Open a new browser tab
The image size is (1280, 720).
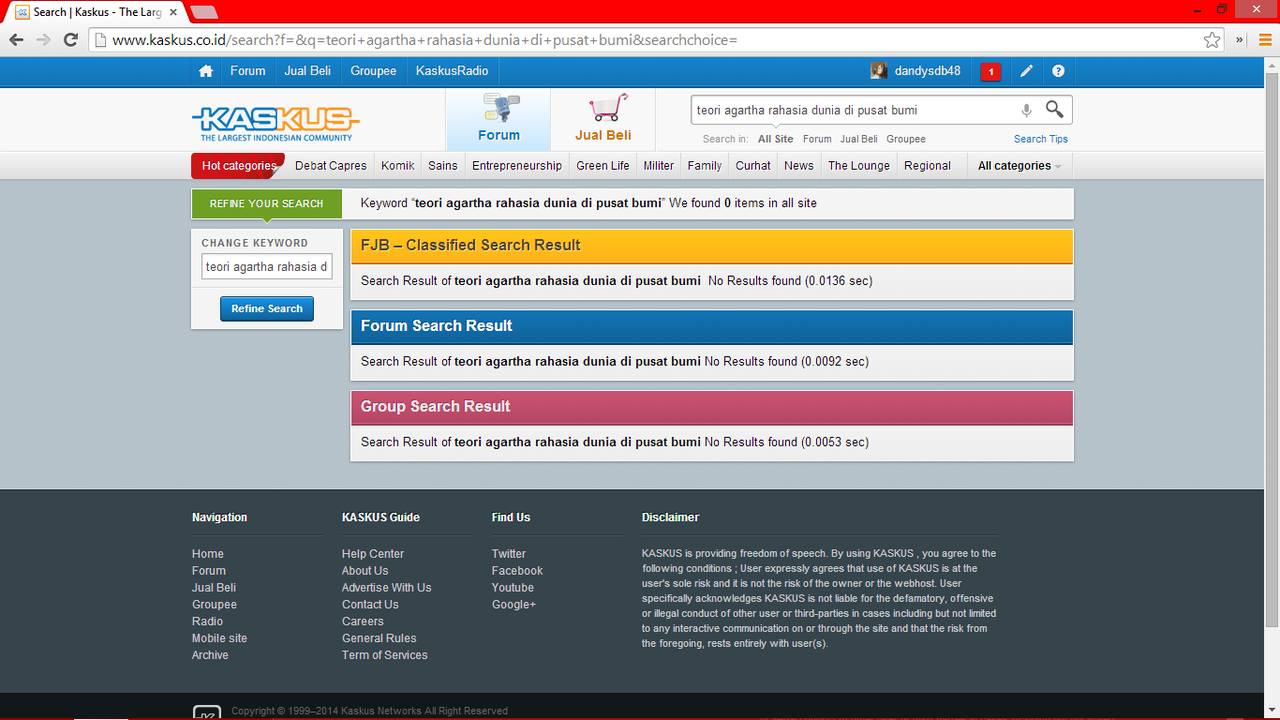[204, 12]
